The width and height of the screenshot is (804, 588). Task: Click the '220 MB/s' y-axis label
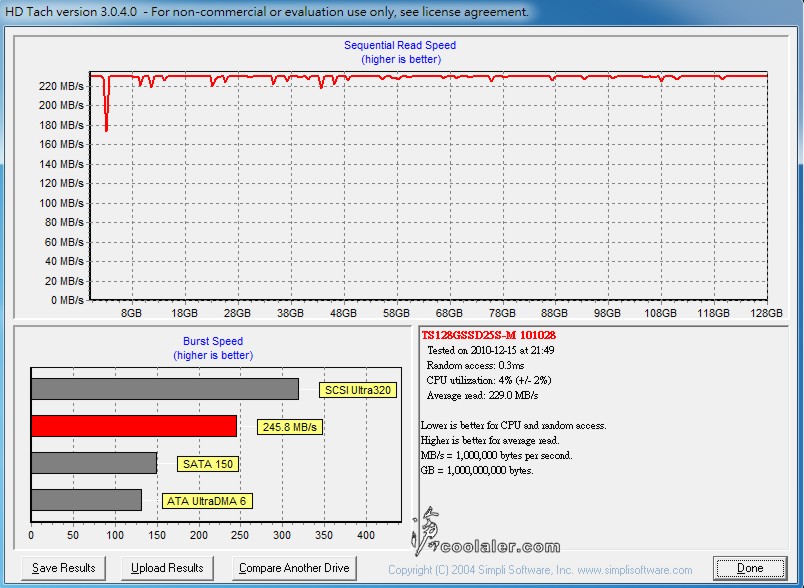coord(61,86)
